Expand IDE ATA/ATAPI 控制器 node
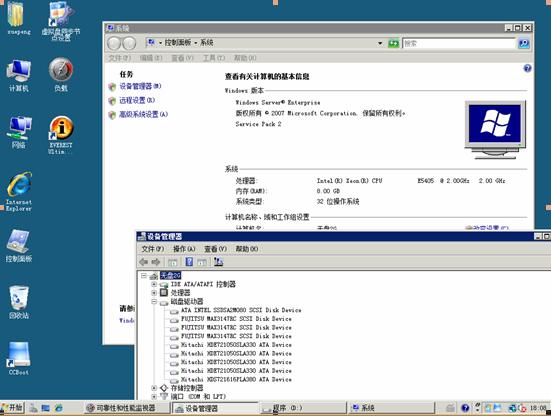The image size is (551, 416). [x=154, y=284]
